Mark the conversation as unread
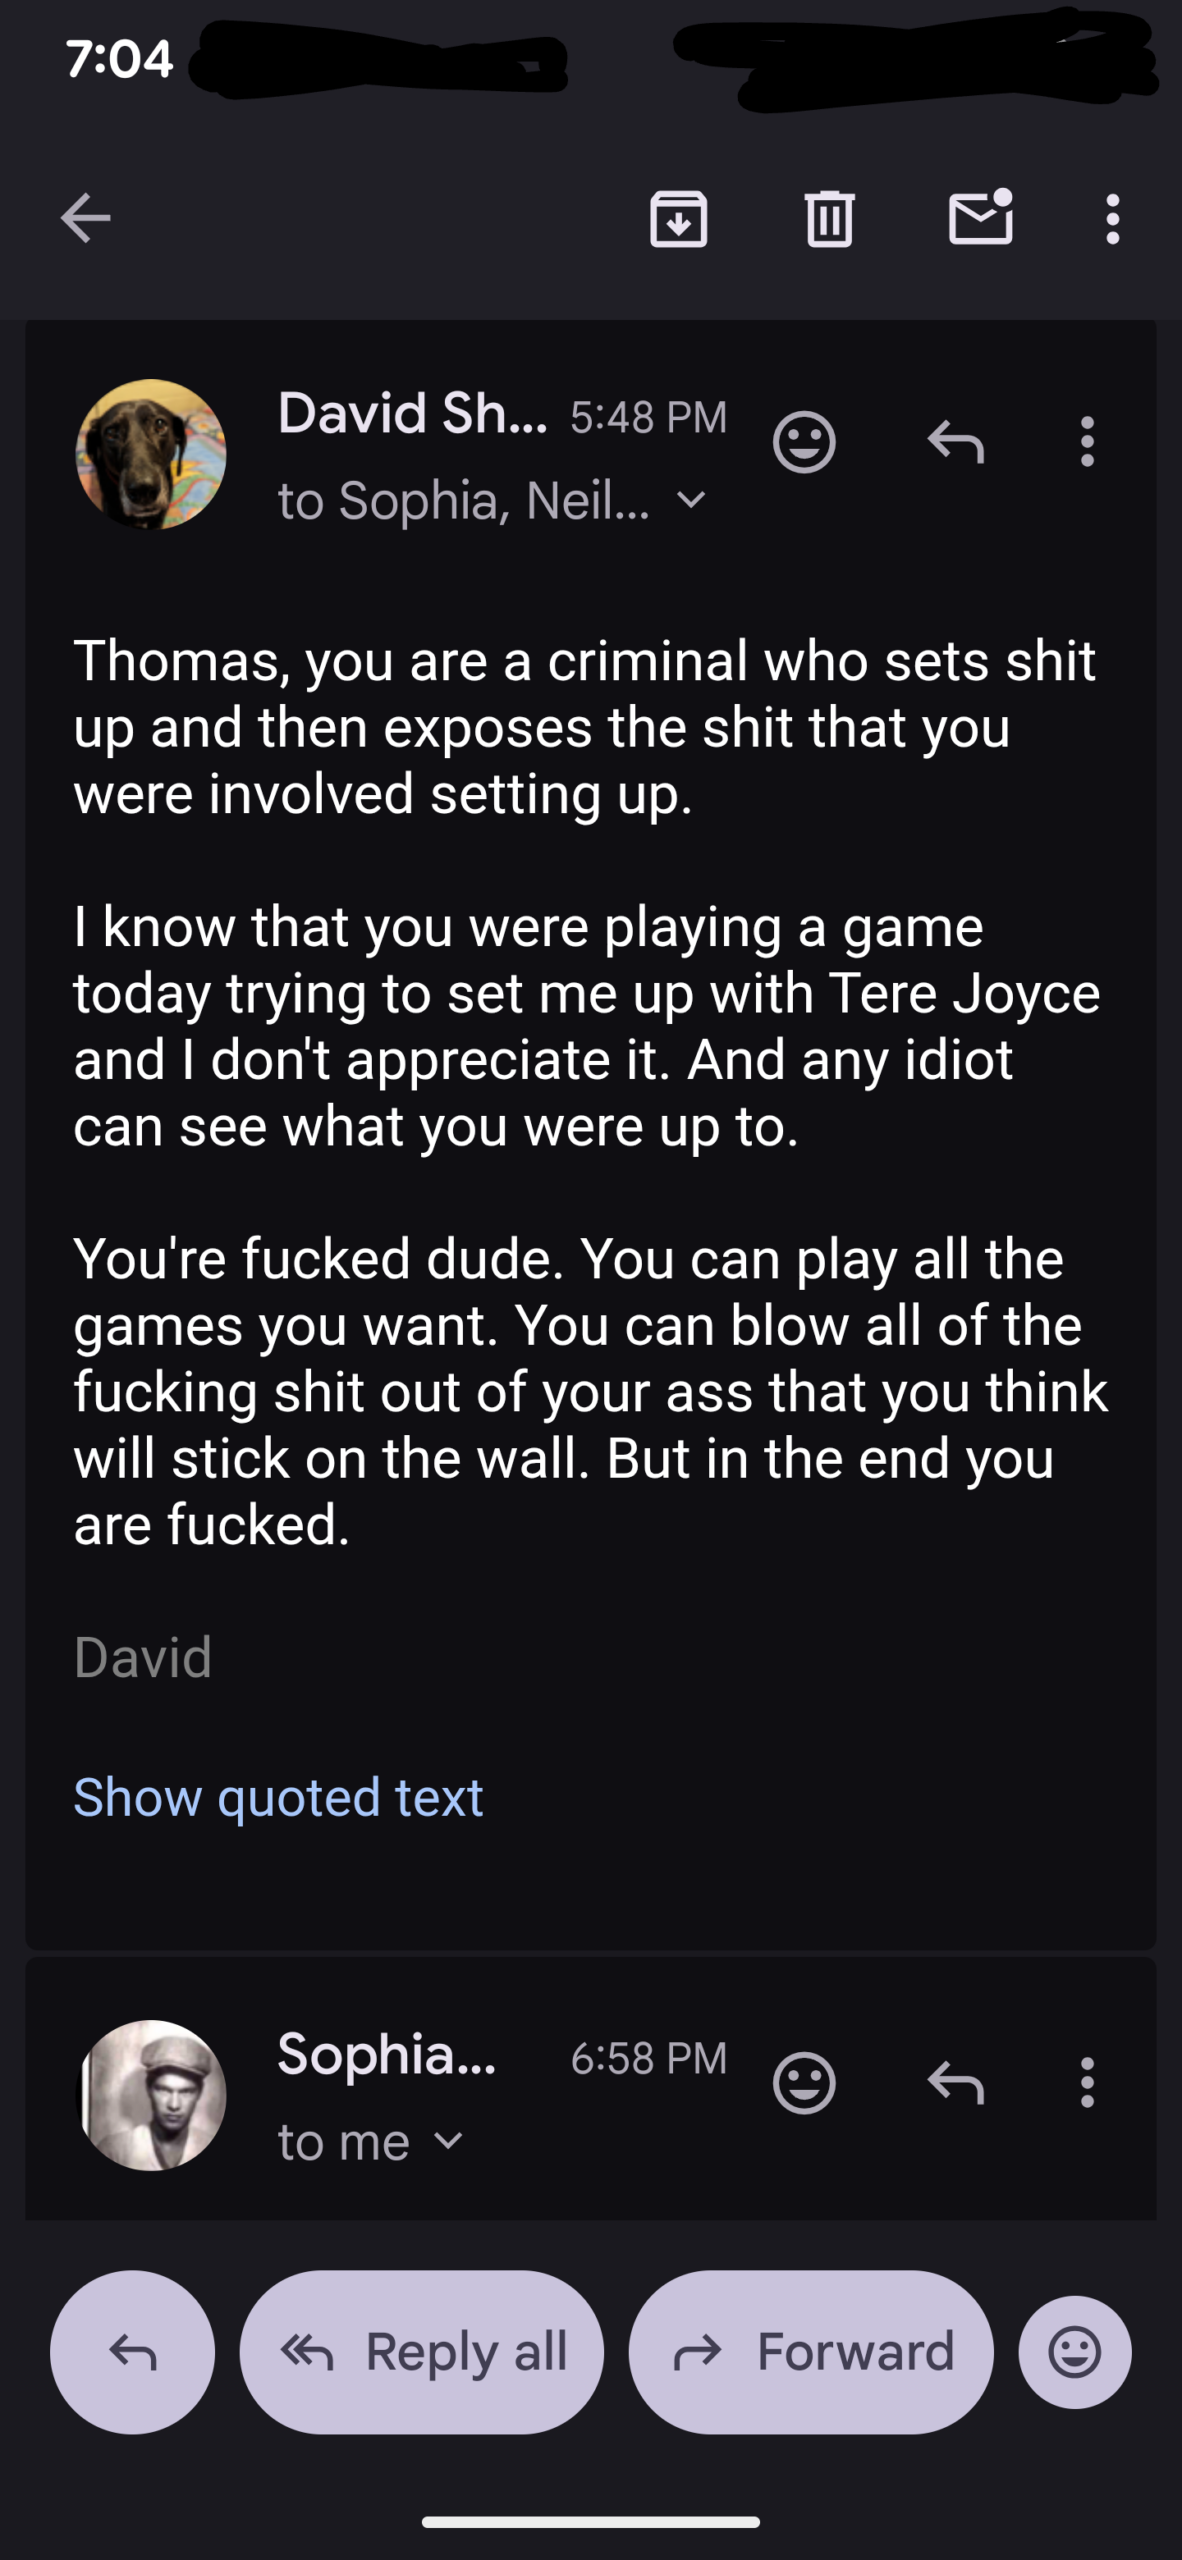The width and height of the screenshot is (1182, 2560). 981,217
